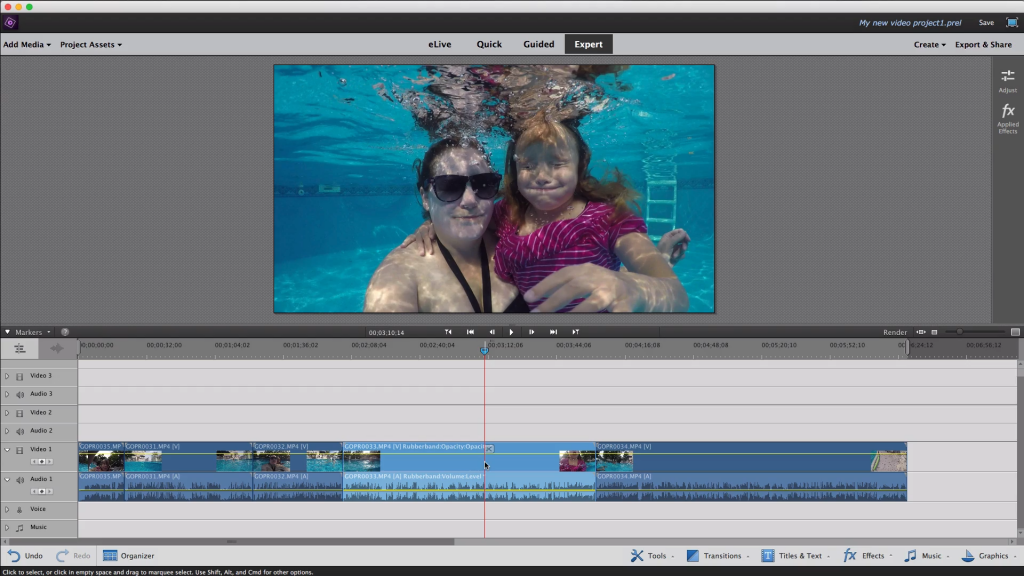1024x576 pixels.
Task: Click the scissors split clip icon
Action: click(x=489, y=449)
